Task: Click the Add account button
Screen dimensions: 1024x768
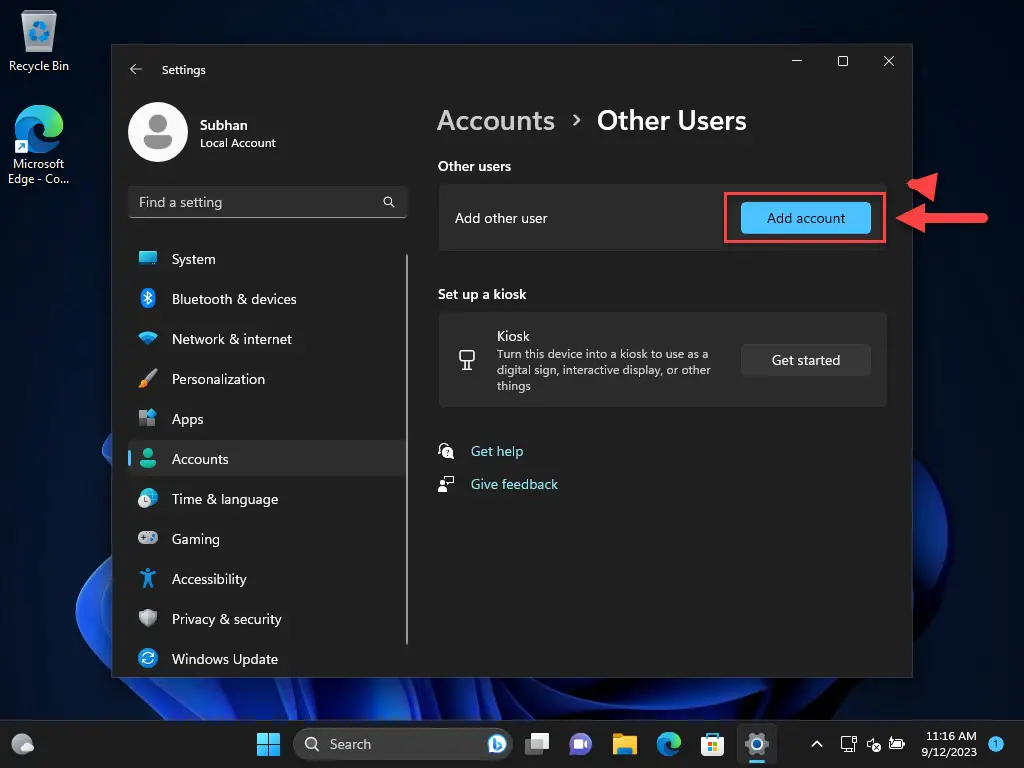Action: 805,218
